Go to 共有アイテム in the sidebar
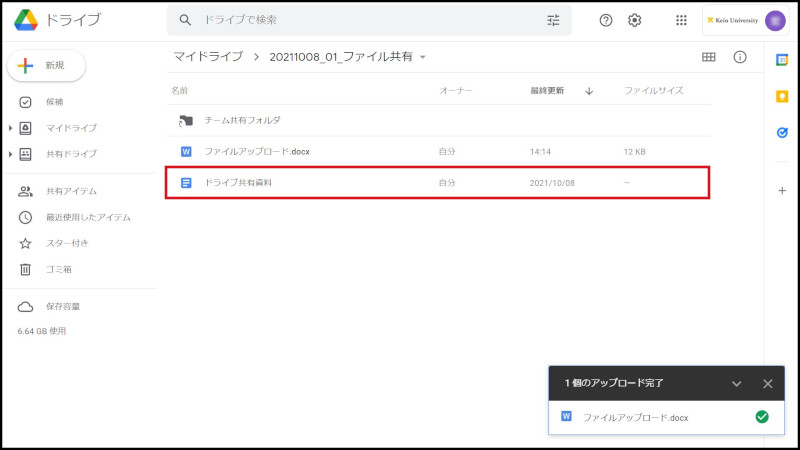 pos(71,191)
